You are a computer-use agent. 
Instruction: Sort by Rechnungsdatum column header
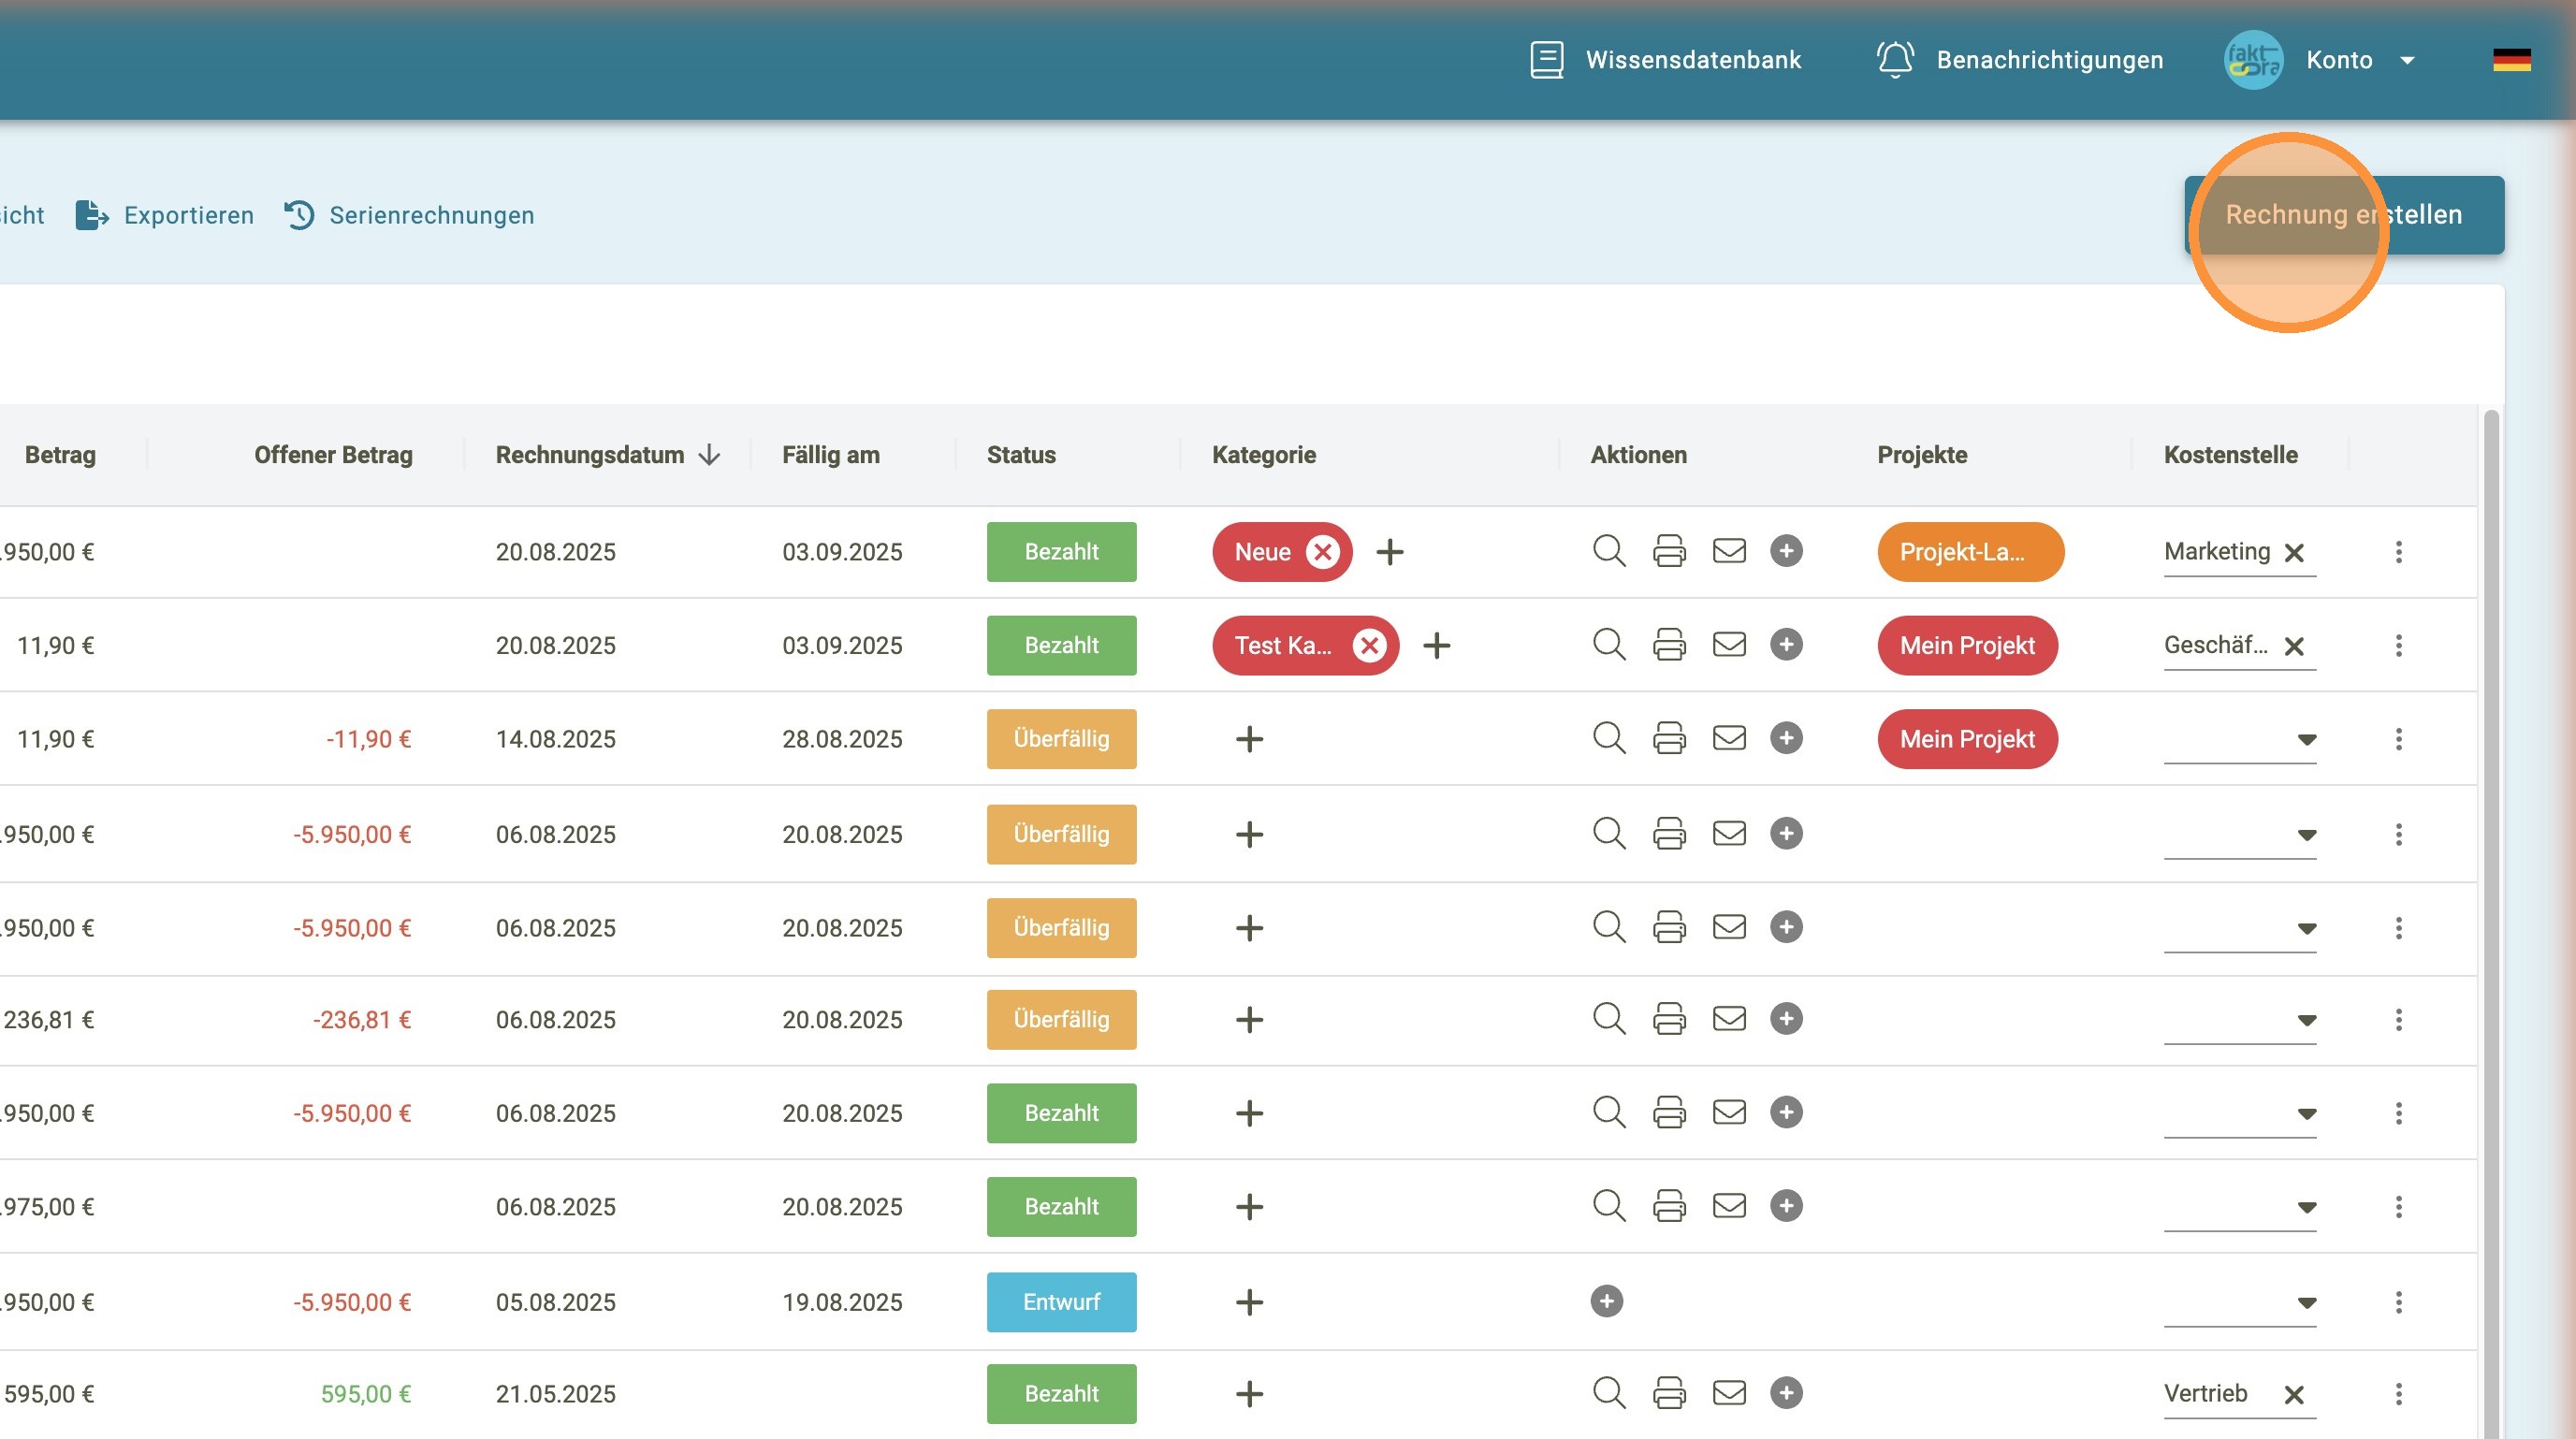tap(590, 455)
